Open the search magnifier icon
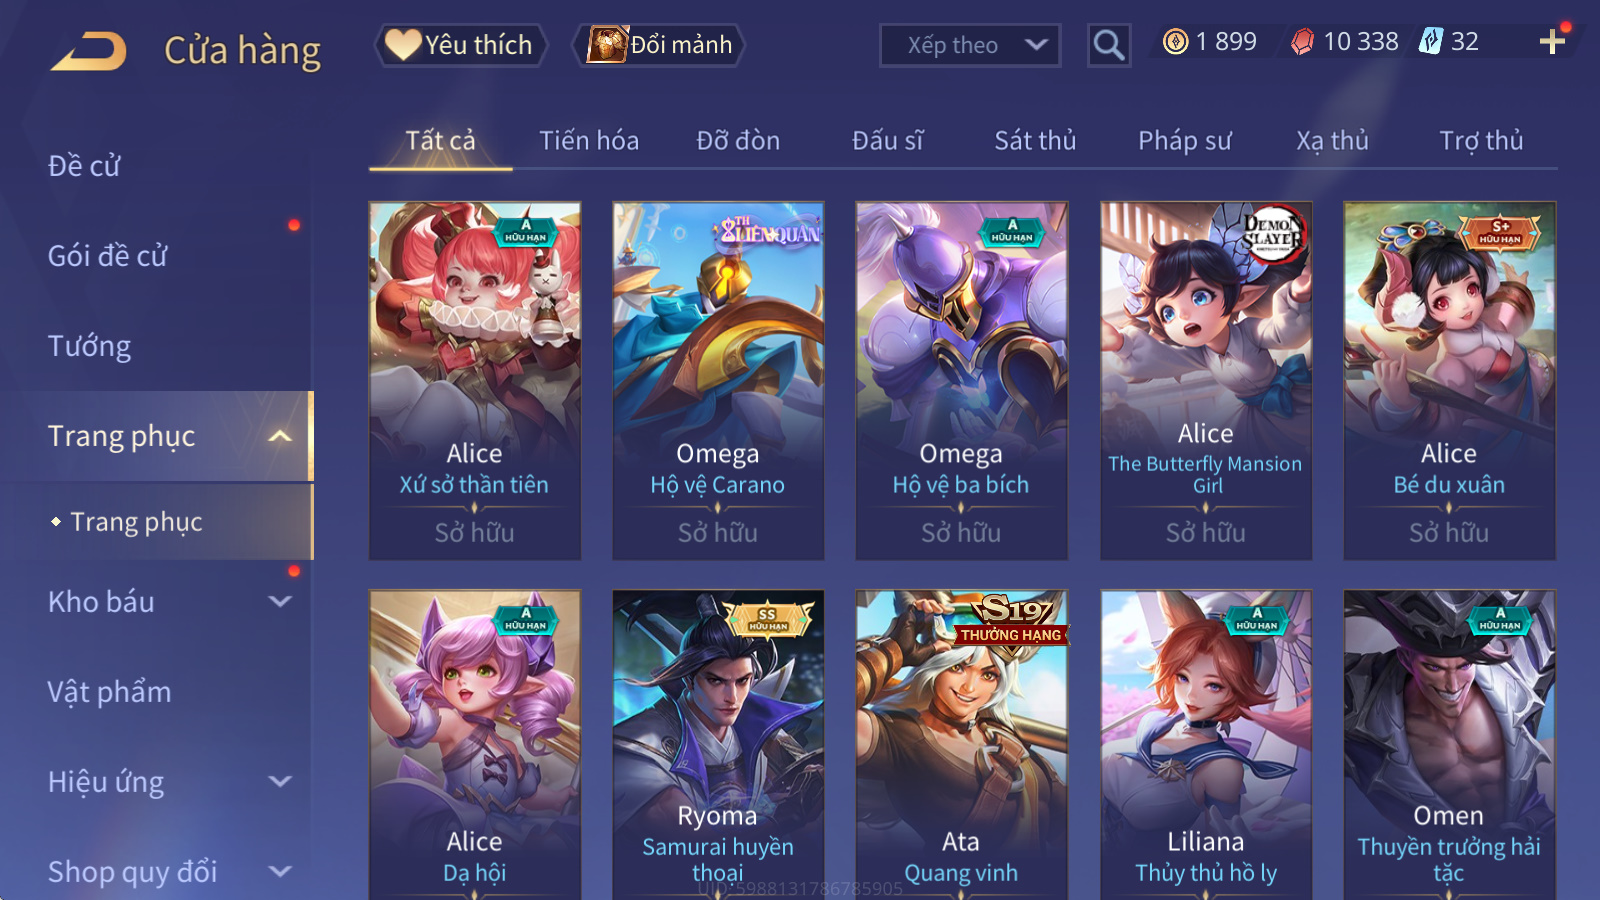Screen dimensions: 1600x900 click(x=1108, y=45)
